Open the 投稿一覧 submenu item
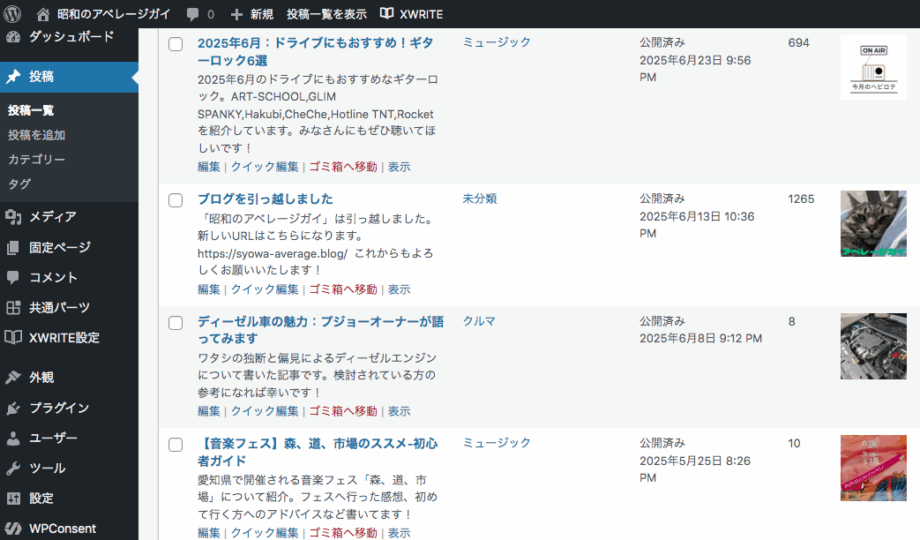920x540 pixels. tap(31, 110)
